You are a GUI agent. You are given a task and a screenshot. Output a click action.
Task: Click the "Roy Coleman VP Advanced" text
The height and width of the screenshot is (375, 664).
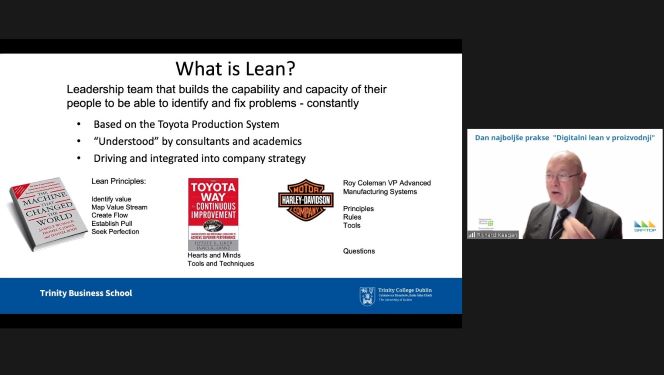pos(387,183)
